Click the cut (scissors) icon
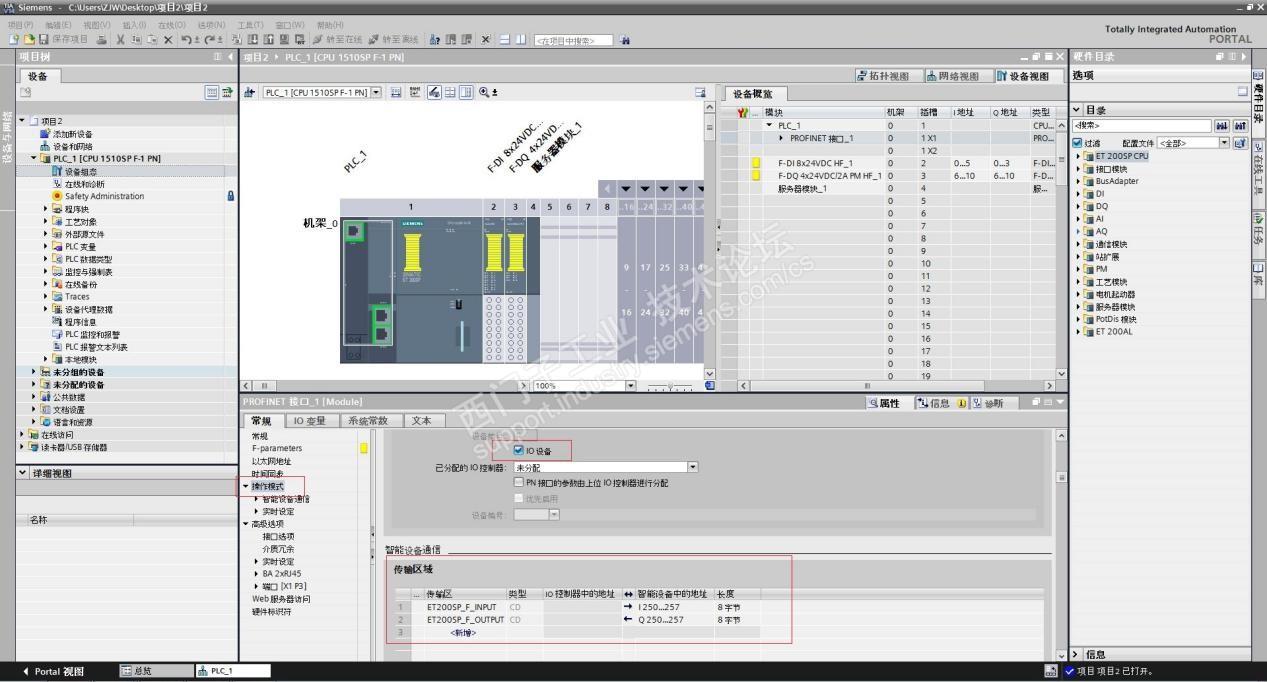Screen dimensions: 1267x682 120,39
